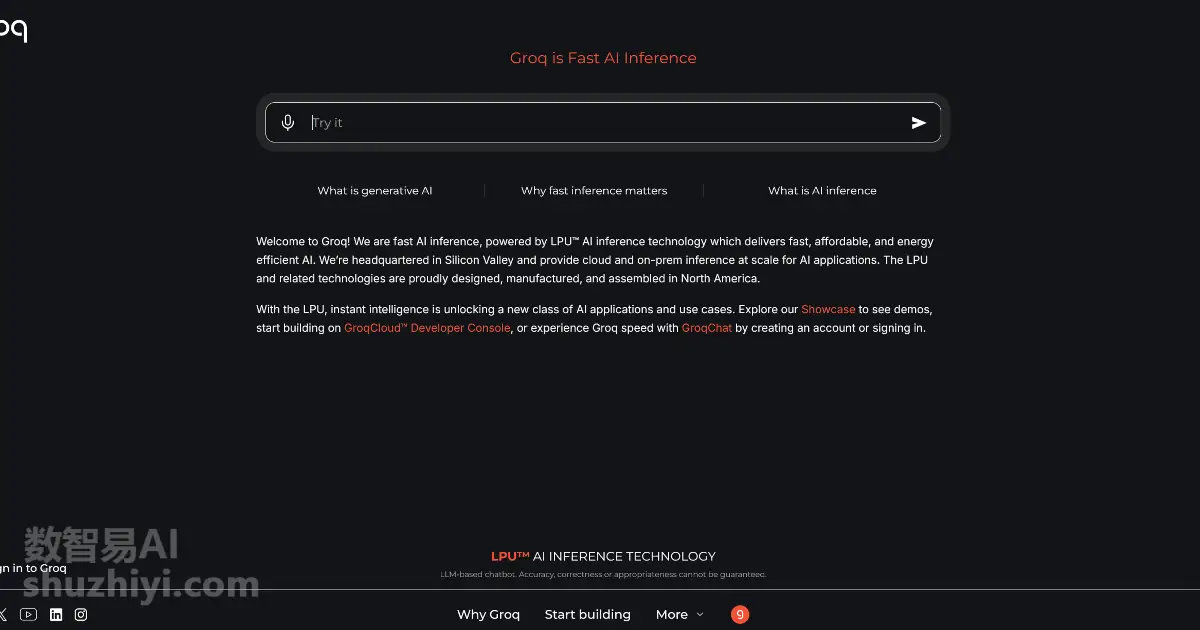1200x630 pixels.
Task: Choose the 'What is generative AI' prompt
Action: pos(375,191)
